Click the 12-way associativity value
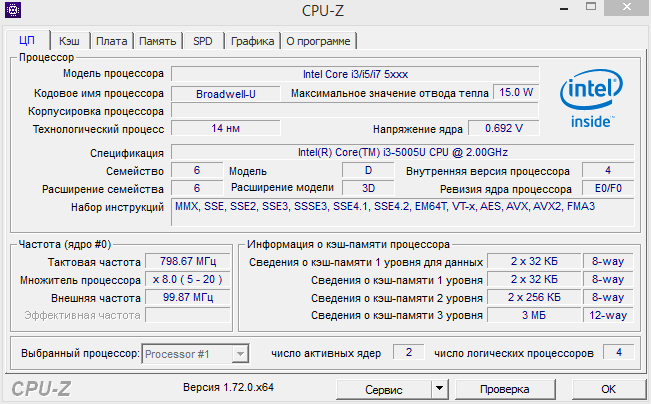 [608, 315]
